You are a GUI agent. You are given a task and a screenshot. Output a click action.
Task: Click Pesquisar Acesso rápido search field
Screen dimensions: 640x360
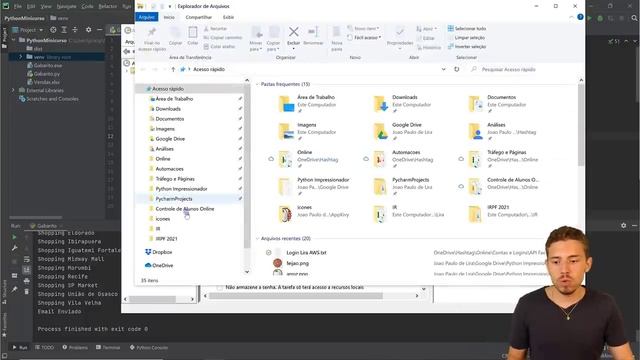point(525,69)
